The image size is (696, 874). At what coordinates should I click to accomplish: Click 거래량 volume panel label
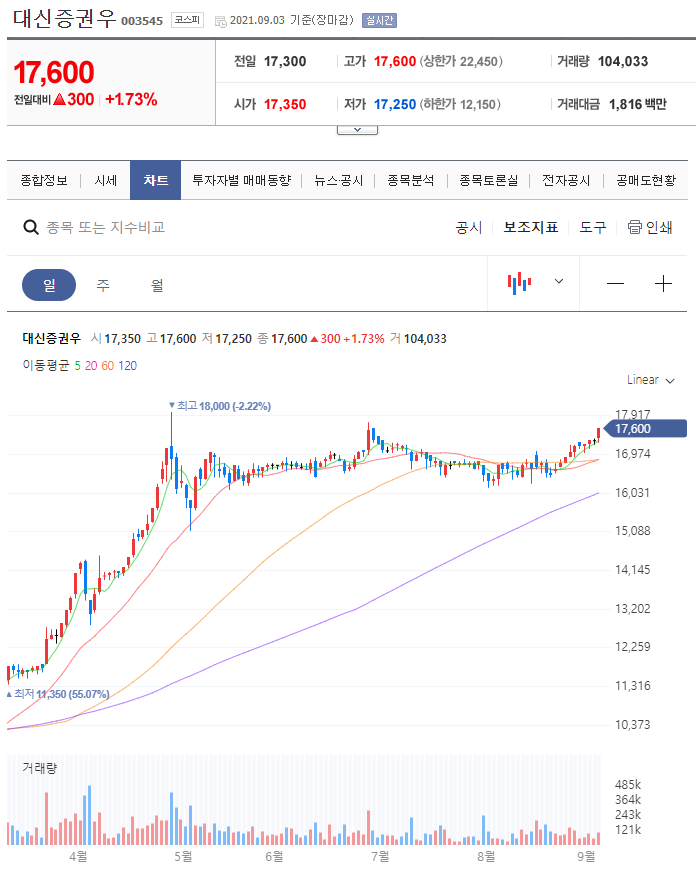click(x=40, y=768)
